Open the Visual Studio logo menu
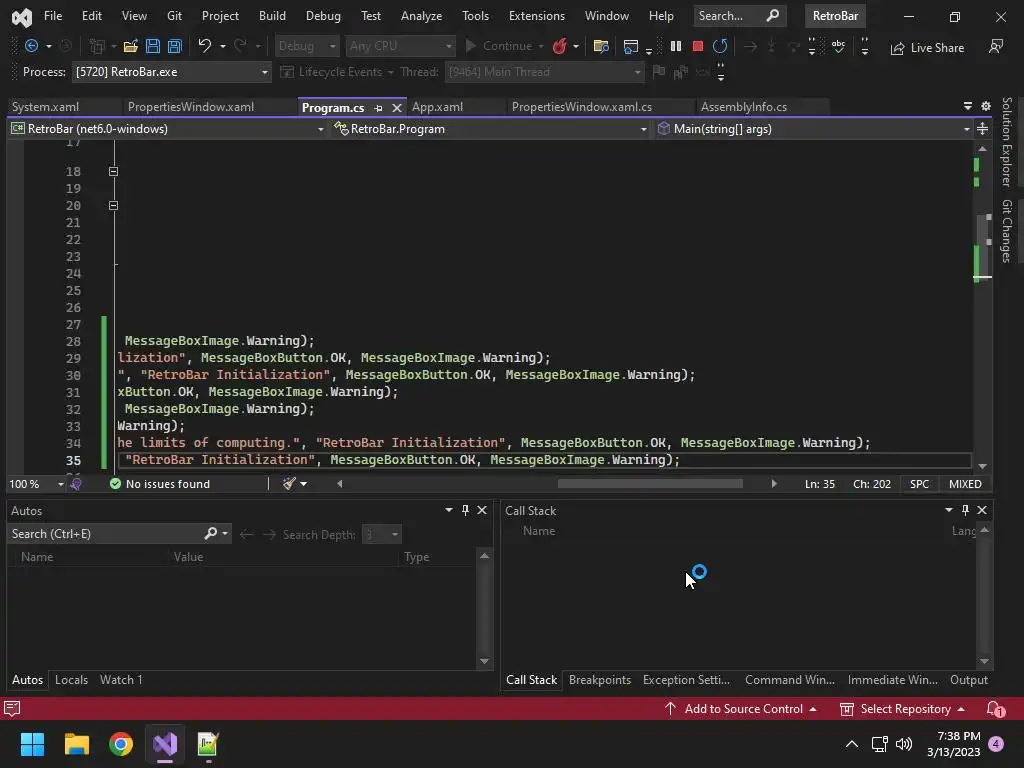The width and height of the screenshot is (1024, 768). click(x=22, y=16)
